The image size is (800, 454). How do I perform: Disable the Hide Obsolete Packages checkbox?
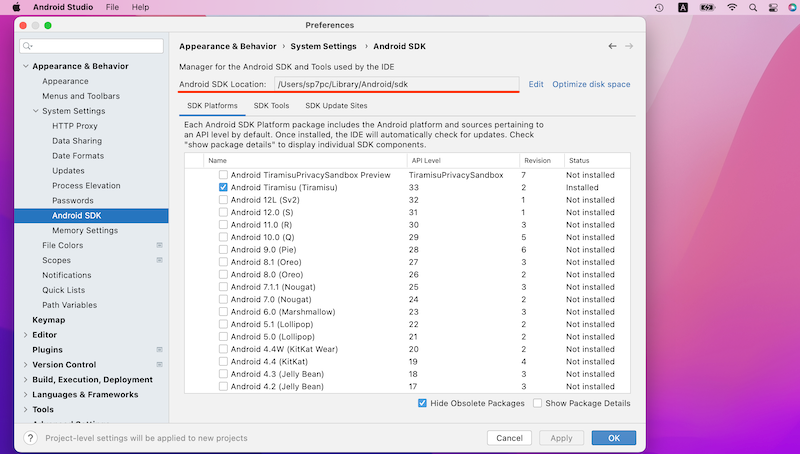point(423,403)
